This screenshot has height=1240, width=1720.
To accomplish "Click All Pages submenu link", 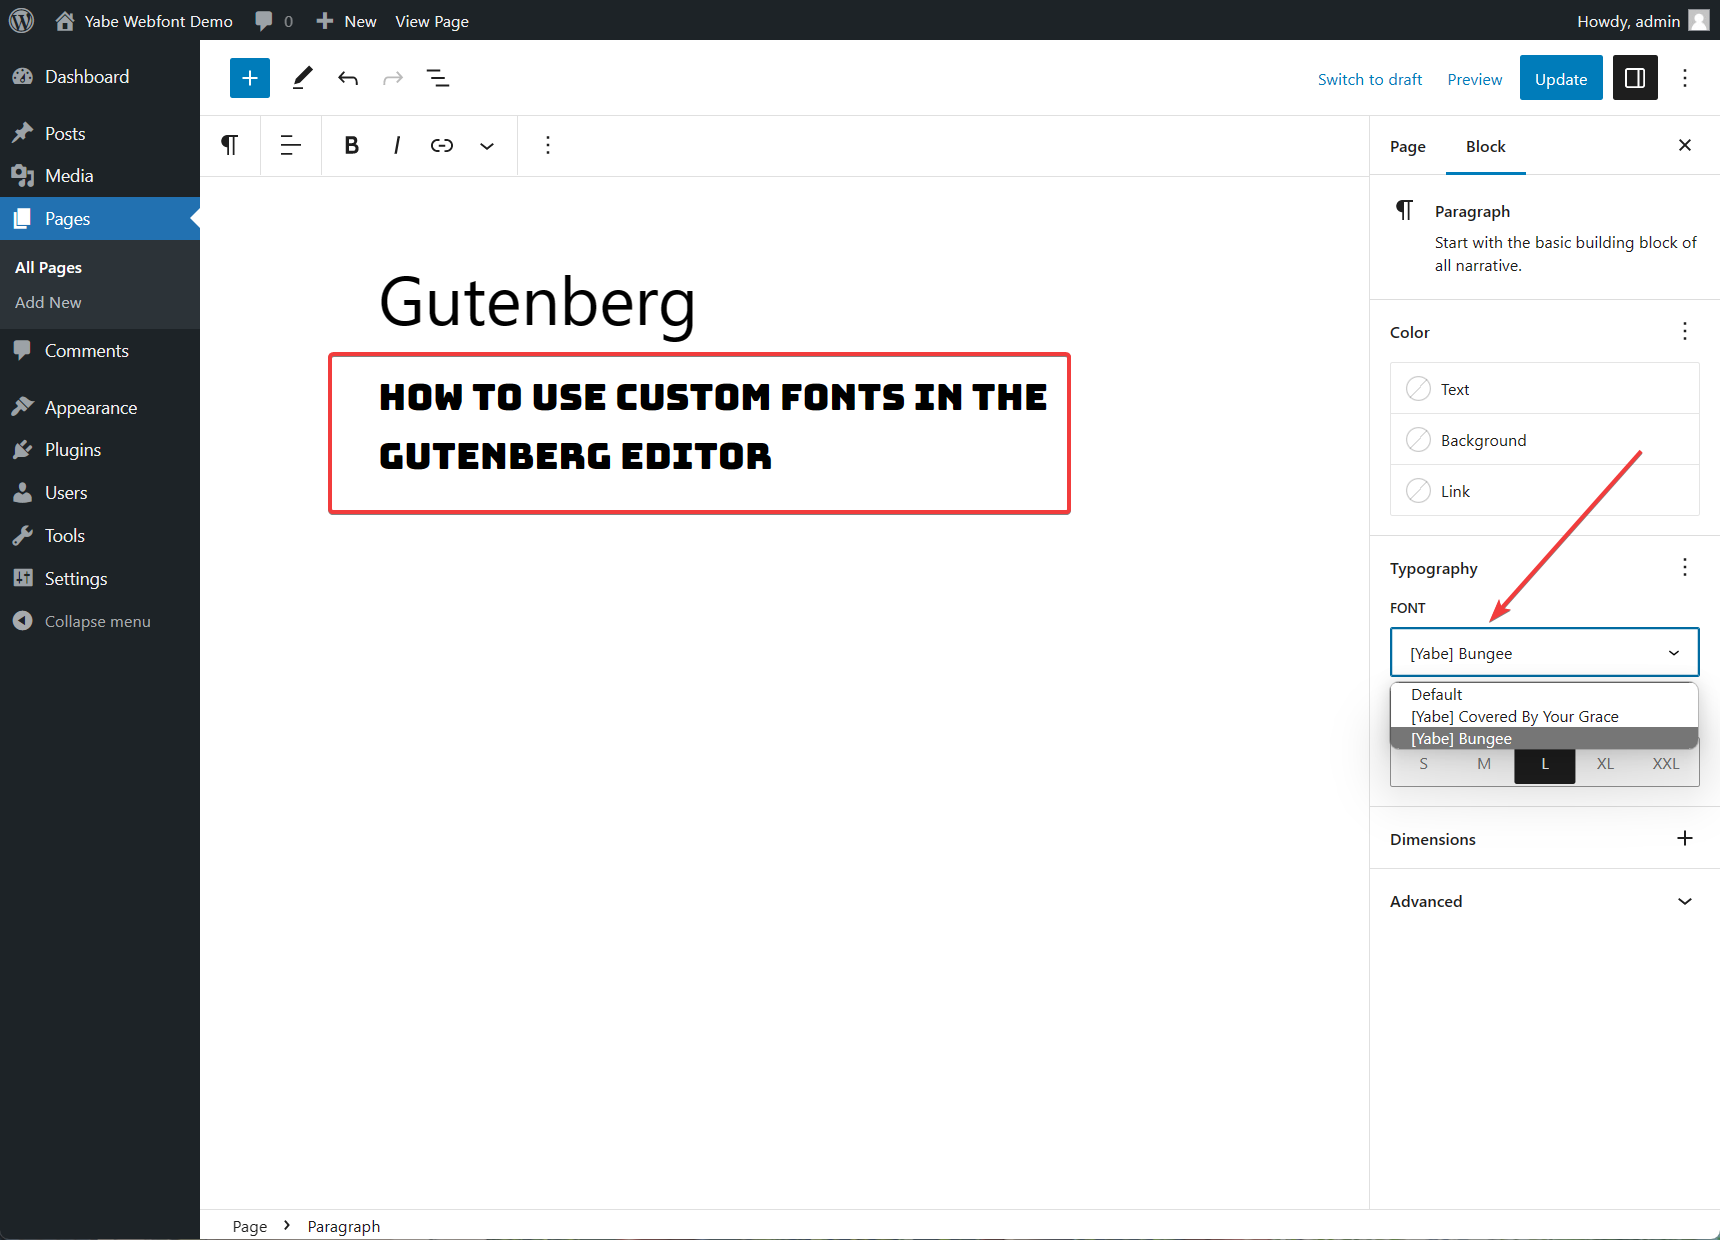I will (48, 267).
